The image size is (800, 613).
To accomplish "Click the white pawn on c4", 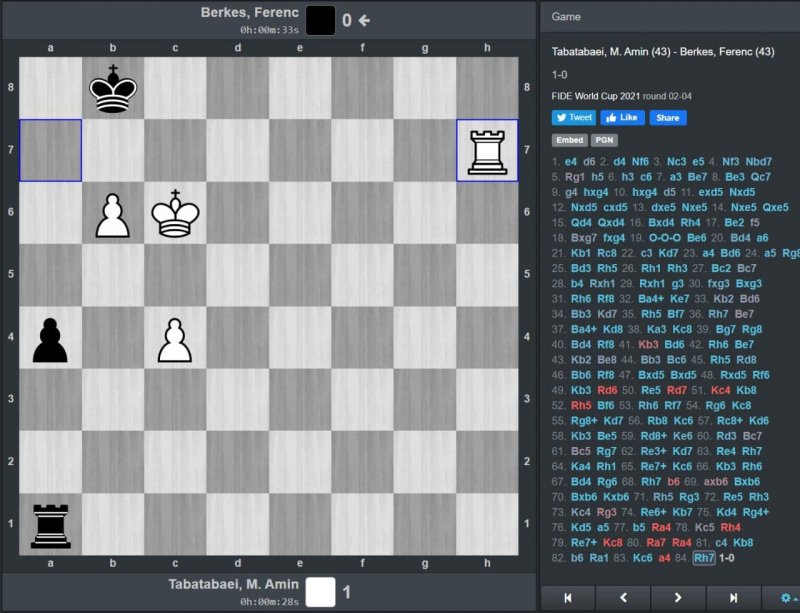I will tap(175, 338).
